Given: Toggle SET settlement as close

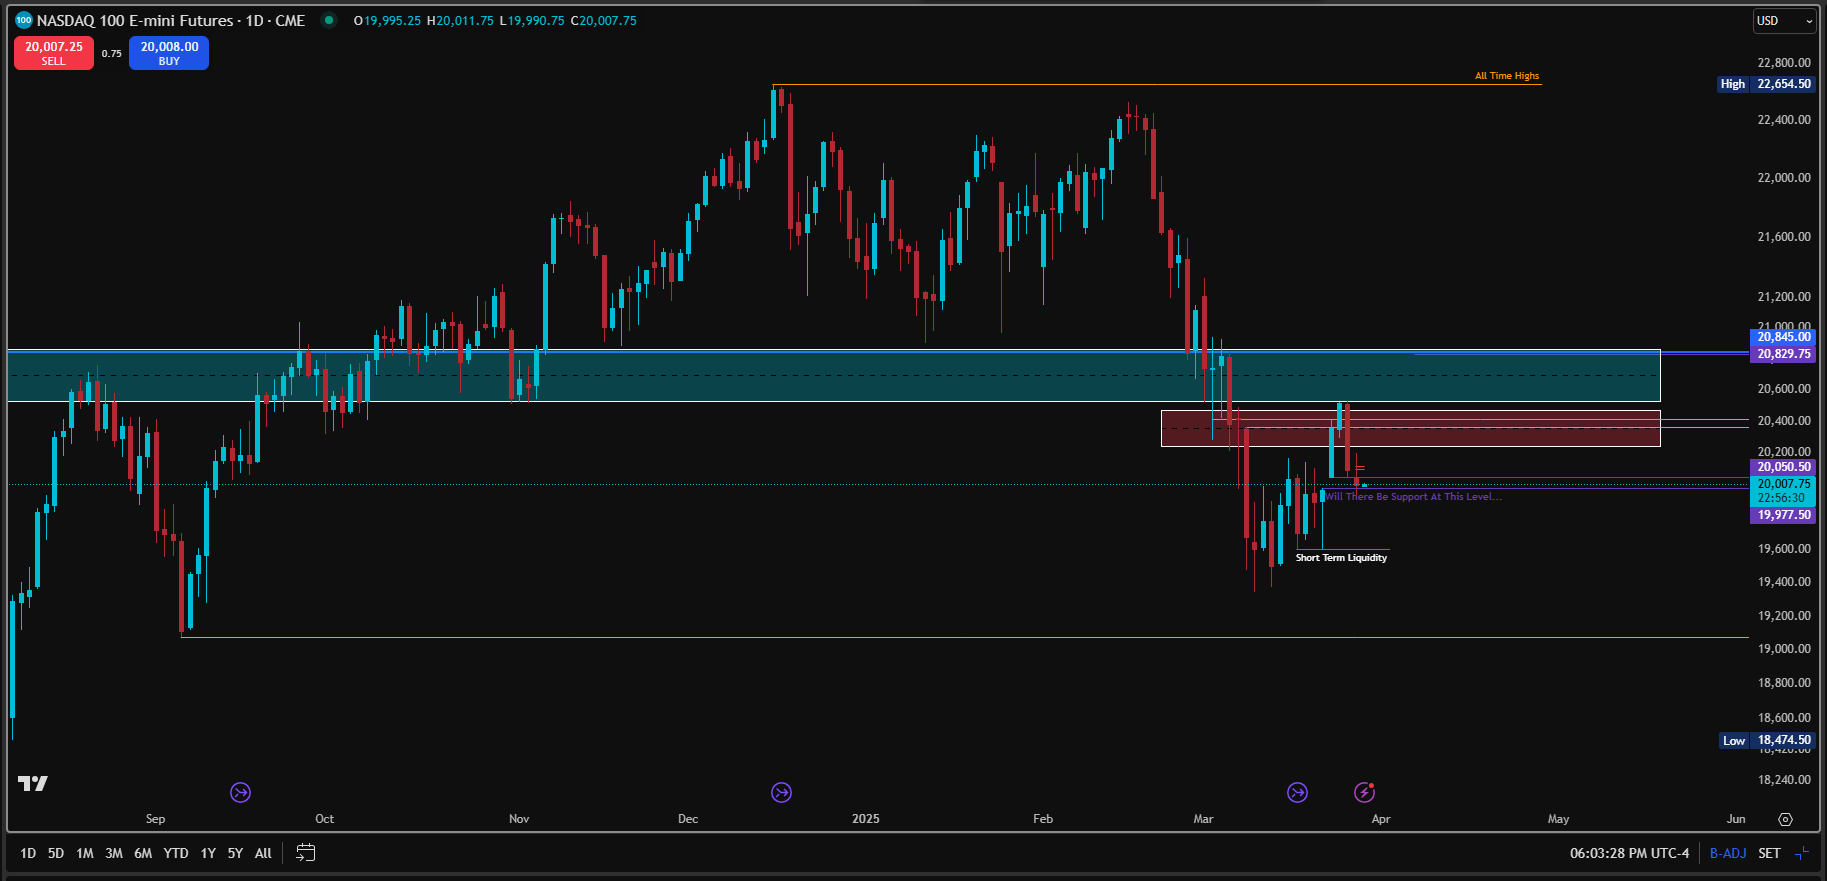Looking at the screenshot, I should point(1769,853).
